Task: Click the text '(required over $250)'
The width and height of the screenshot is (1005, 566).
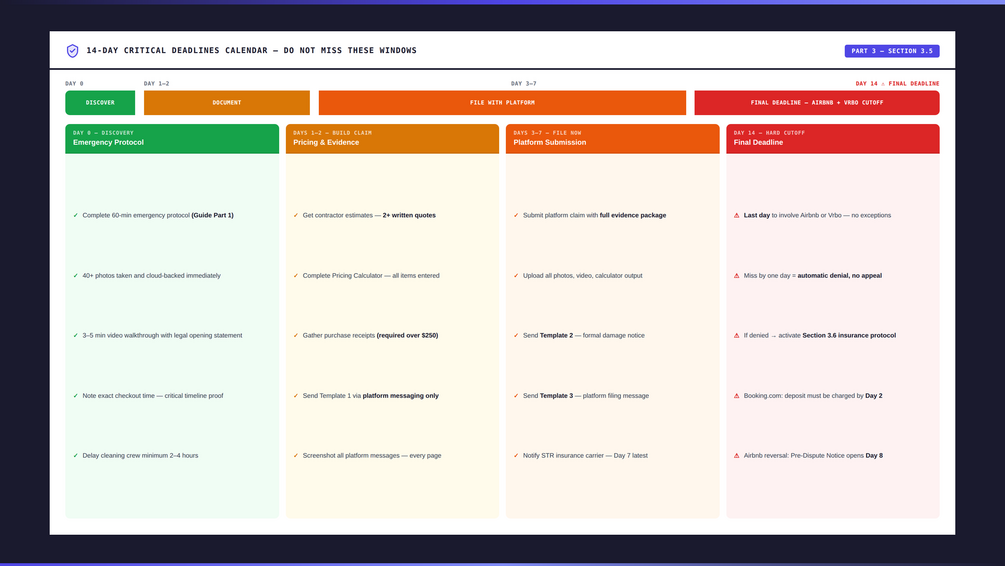Action: [408, 335]
